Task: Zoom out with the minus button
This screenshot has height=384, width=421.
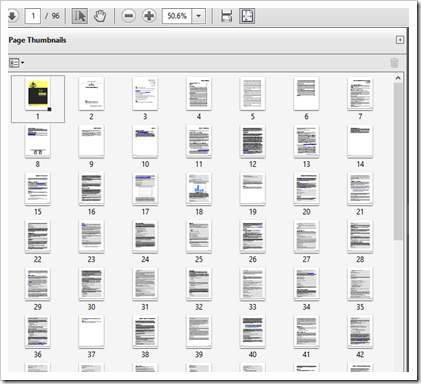Action: point(129,16)
